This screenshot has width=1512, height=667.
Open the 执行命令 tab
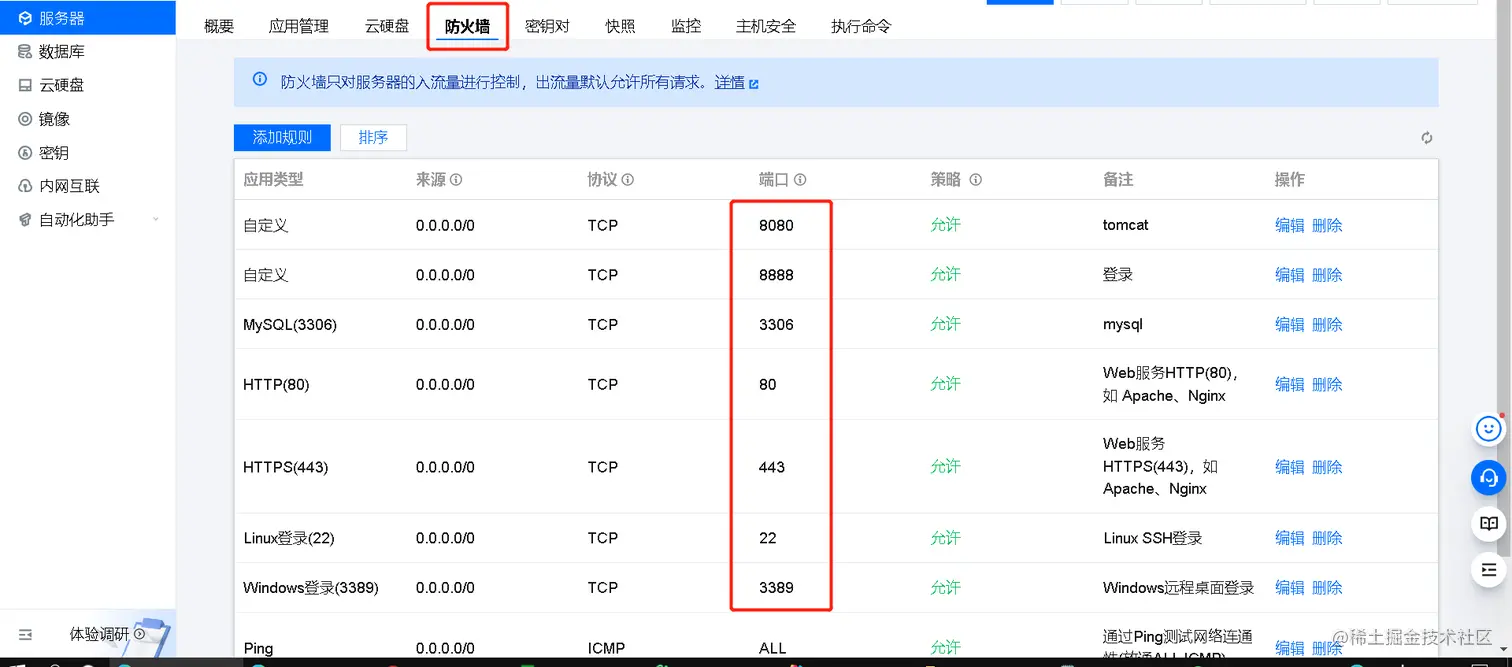tap(861, 26)
